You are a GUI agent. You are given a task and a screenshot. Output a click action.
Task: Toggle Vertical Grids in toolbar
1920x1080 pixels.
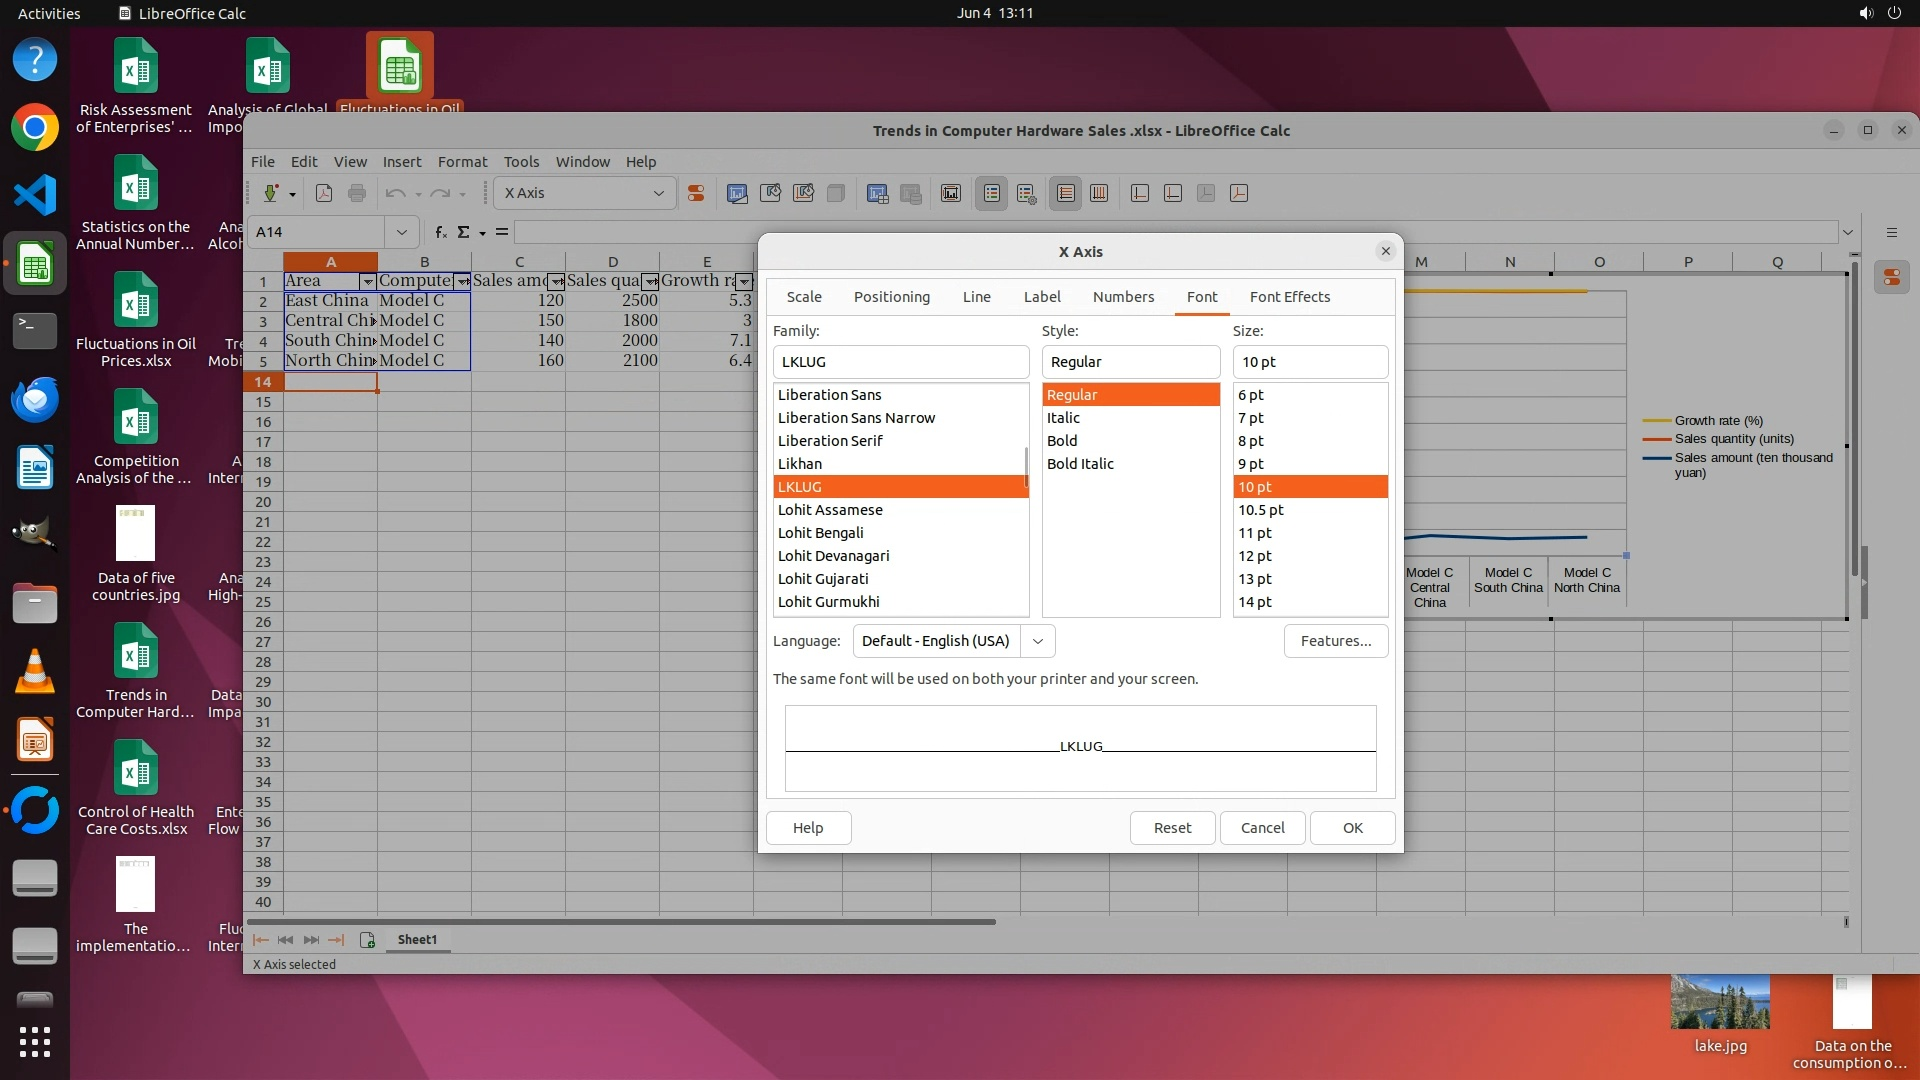pyautogui.click(x=1099, y=194)
